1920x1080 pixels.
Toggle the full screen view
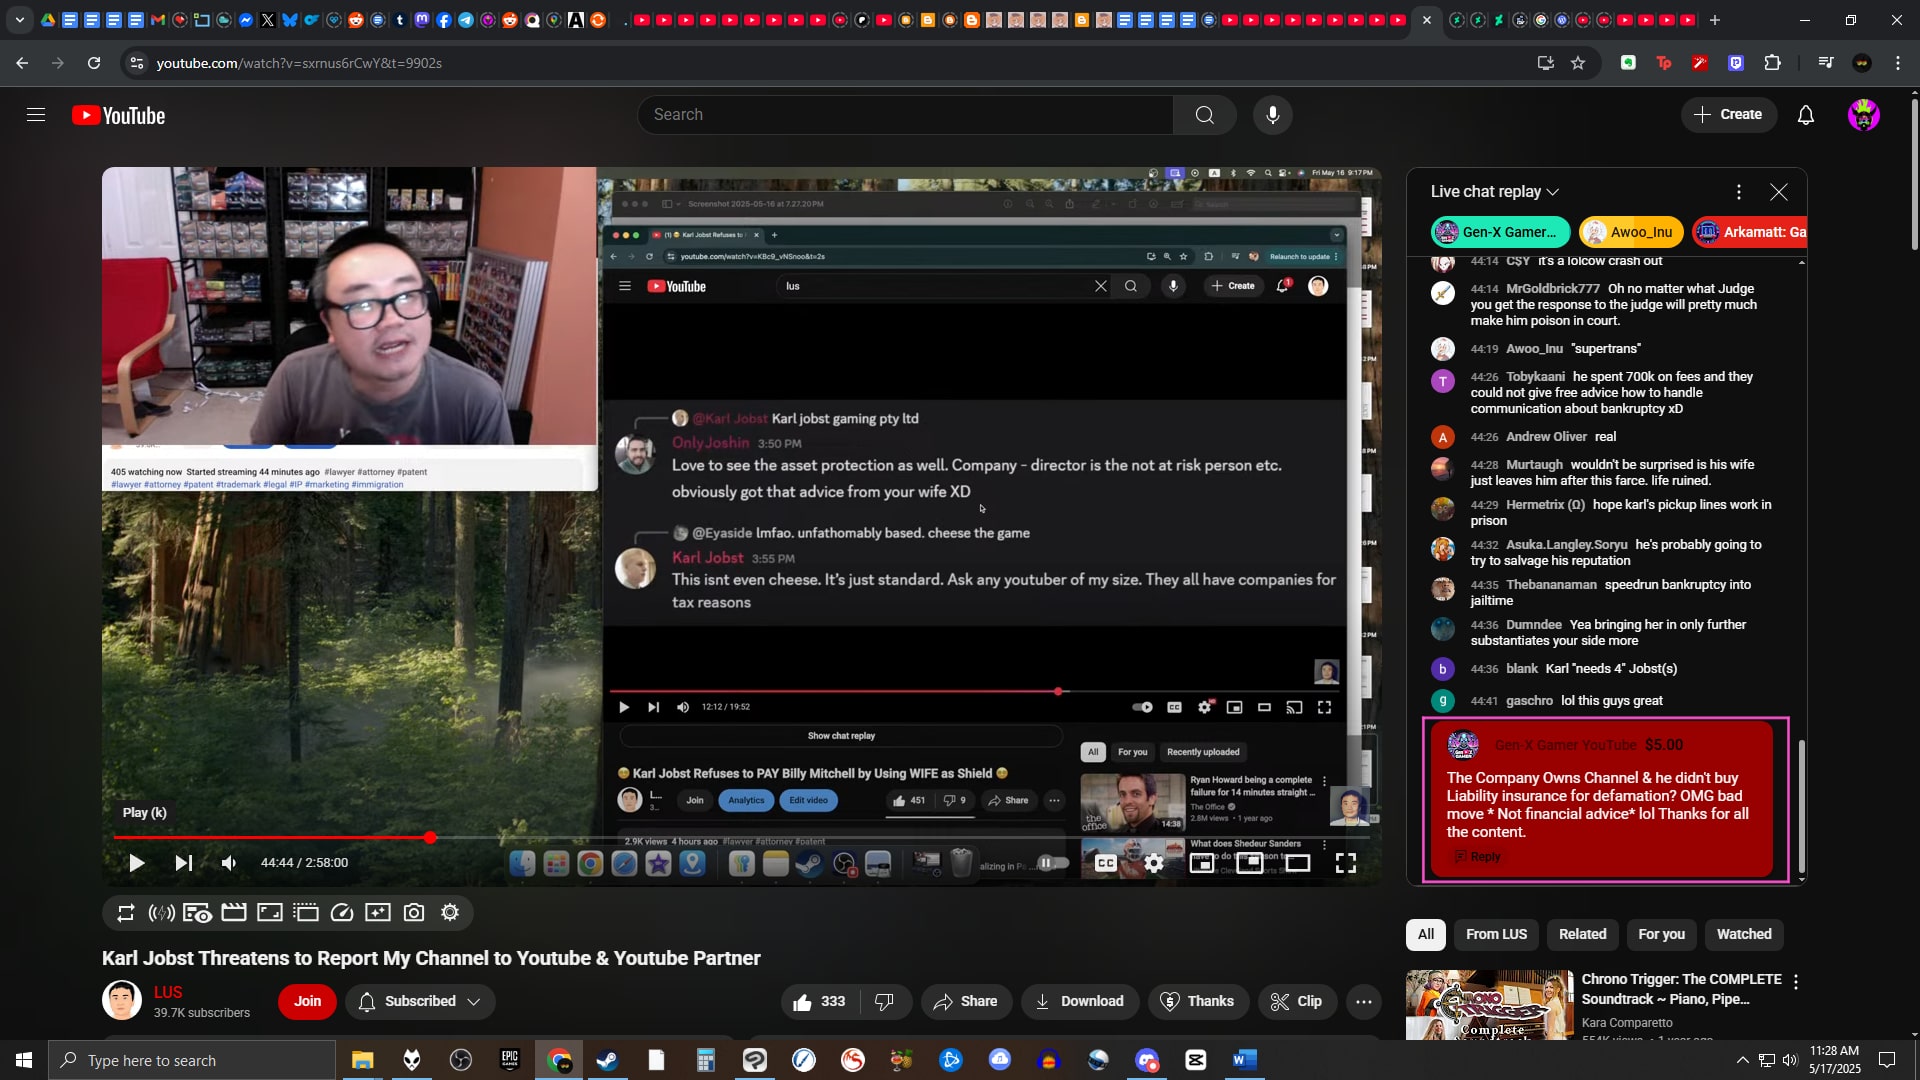tap(1346, 863)
